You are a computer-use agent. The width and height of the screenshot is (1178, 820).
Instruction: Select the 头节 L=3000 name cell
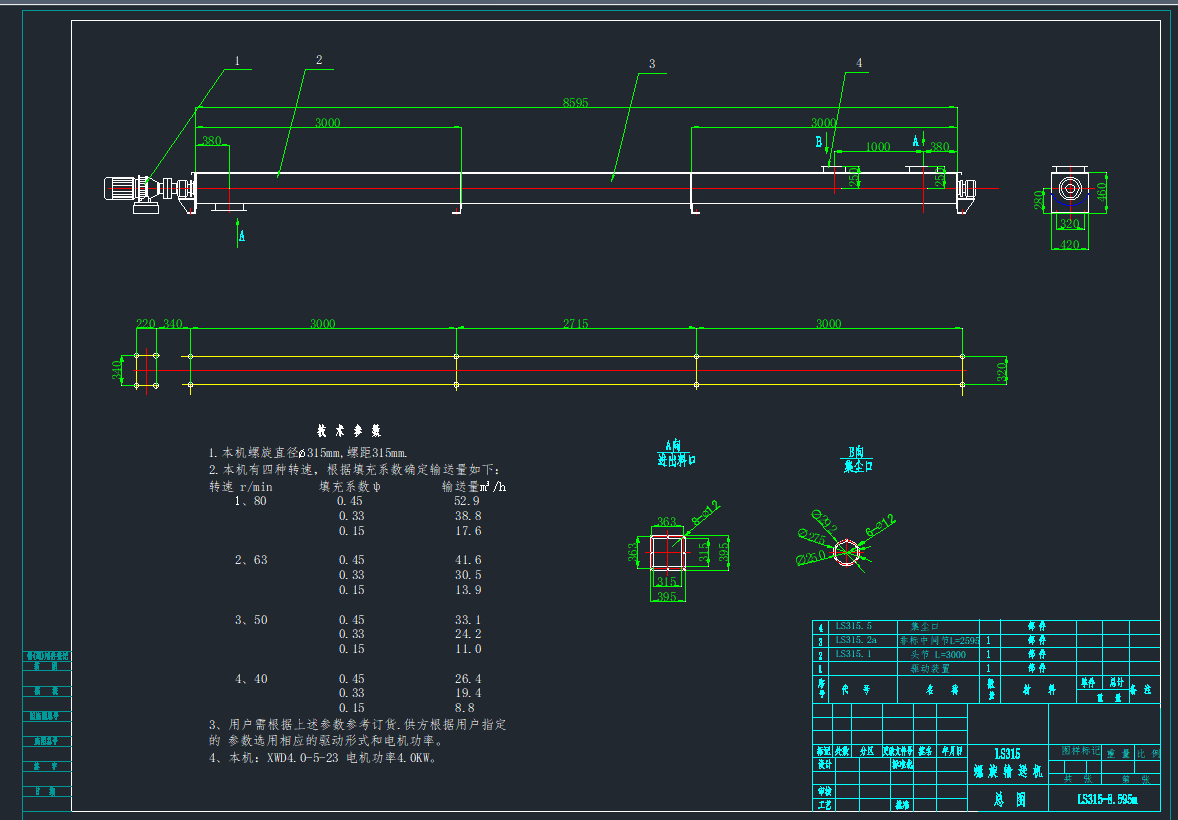(931, 654)
